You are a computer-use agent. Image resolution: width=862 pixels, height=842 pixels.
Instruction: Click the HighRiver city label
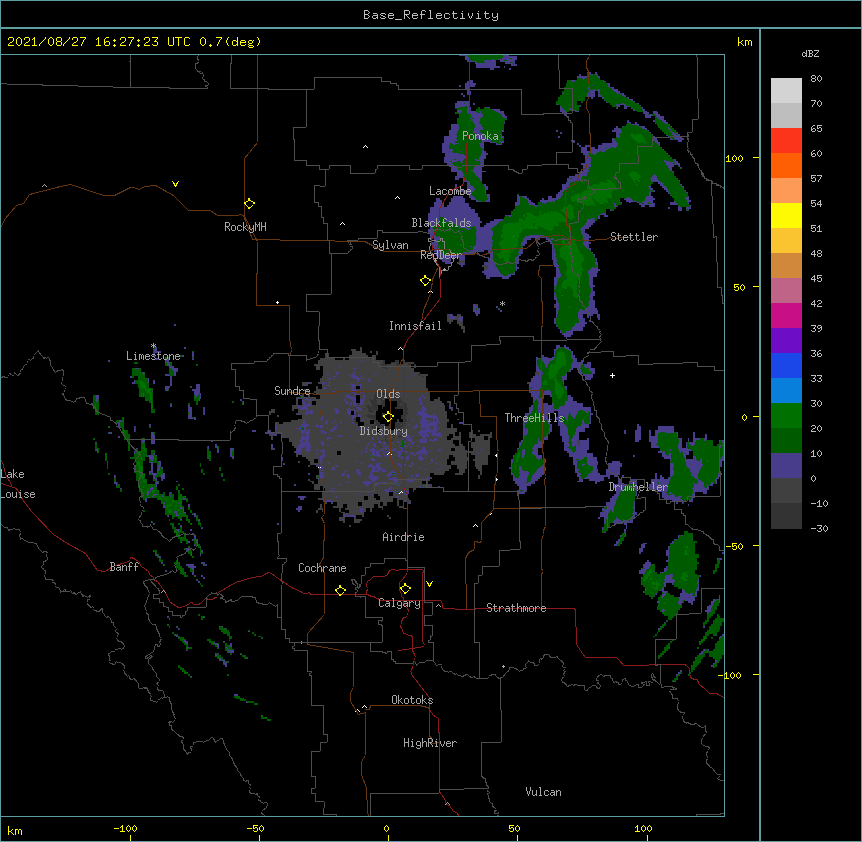pos(430,743)
